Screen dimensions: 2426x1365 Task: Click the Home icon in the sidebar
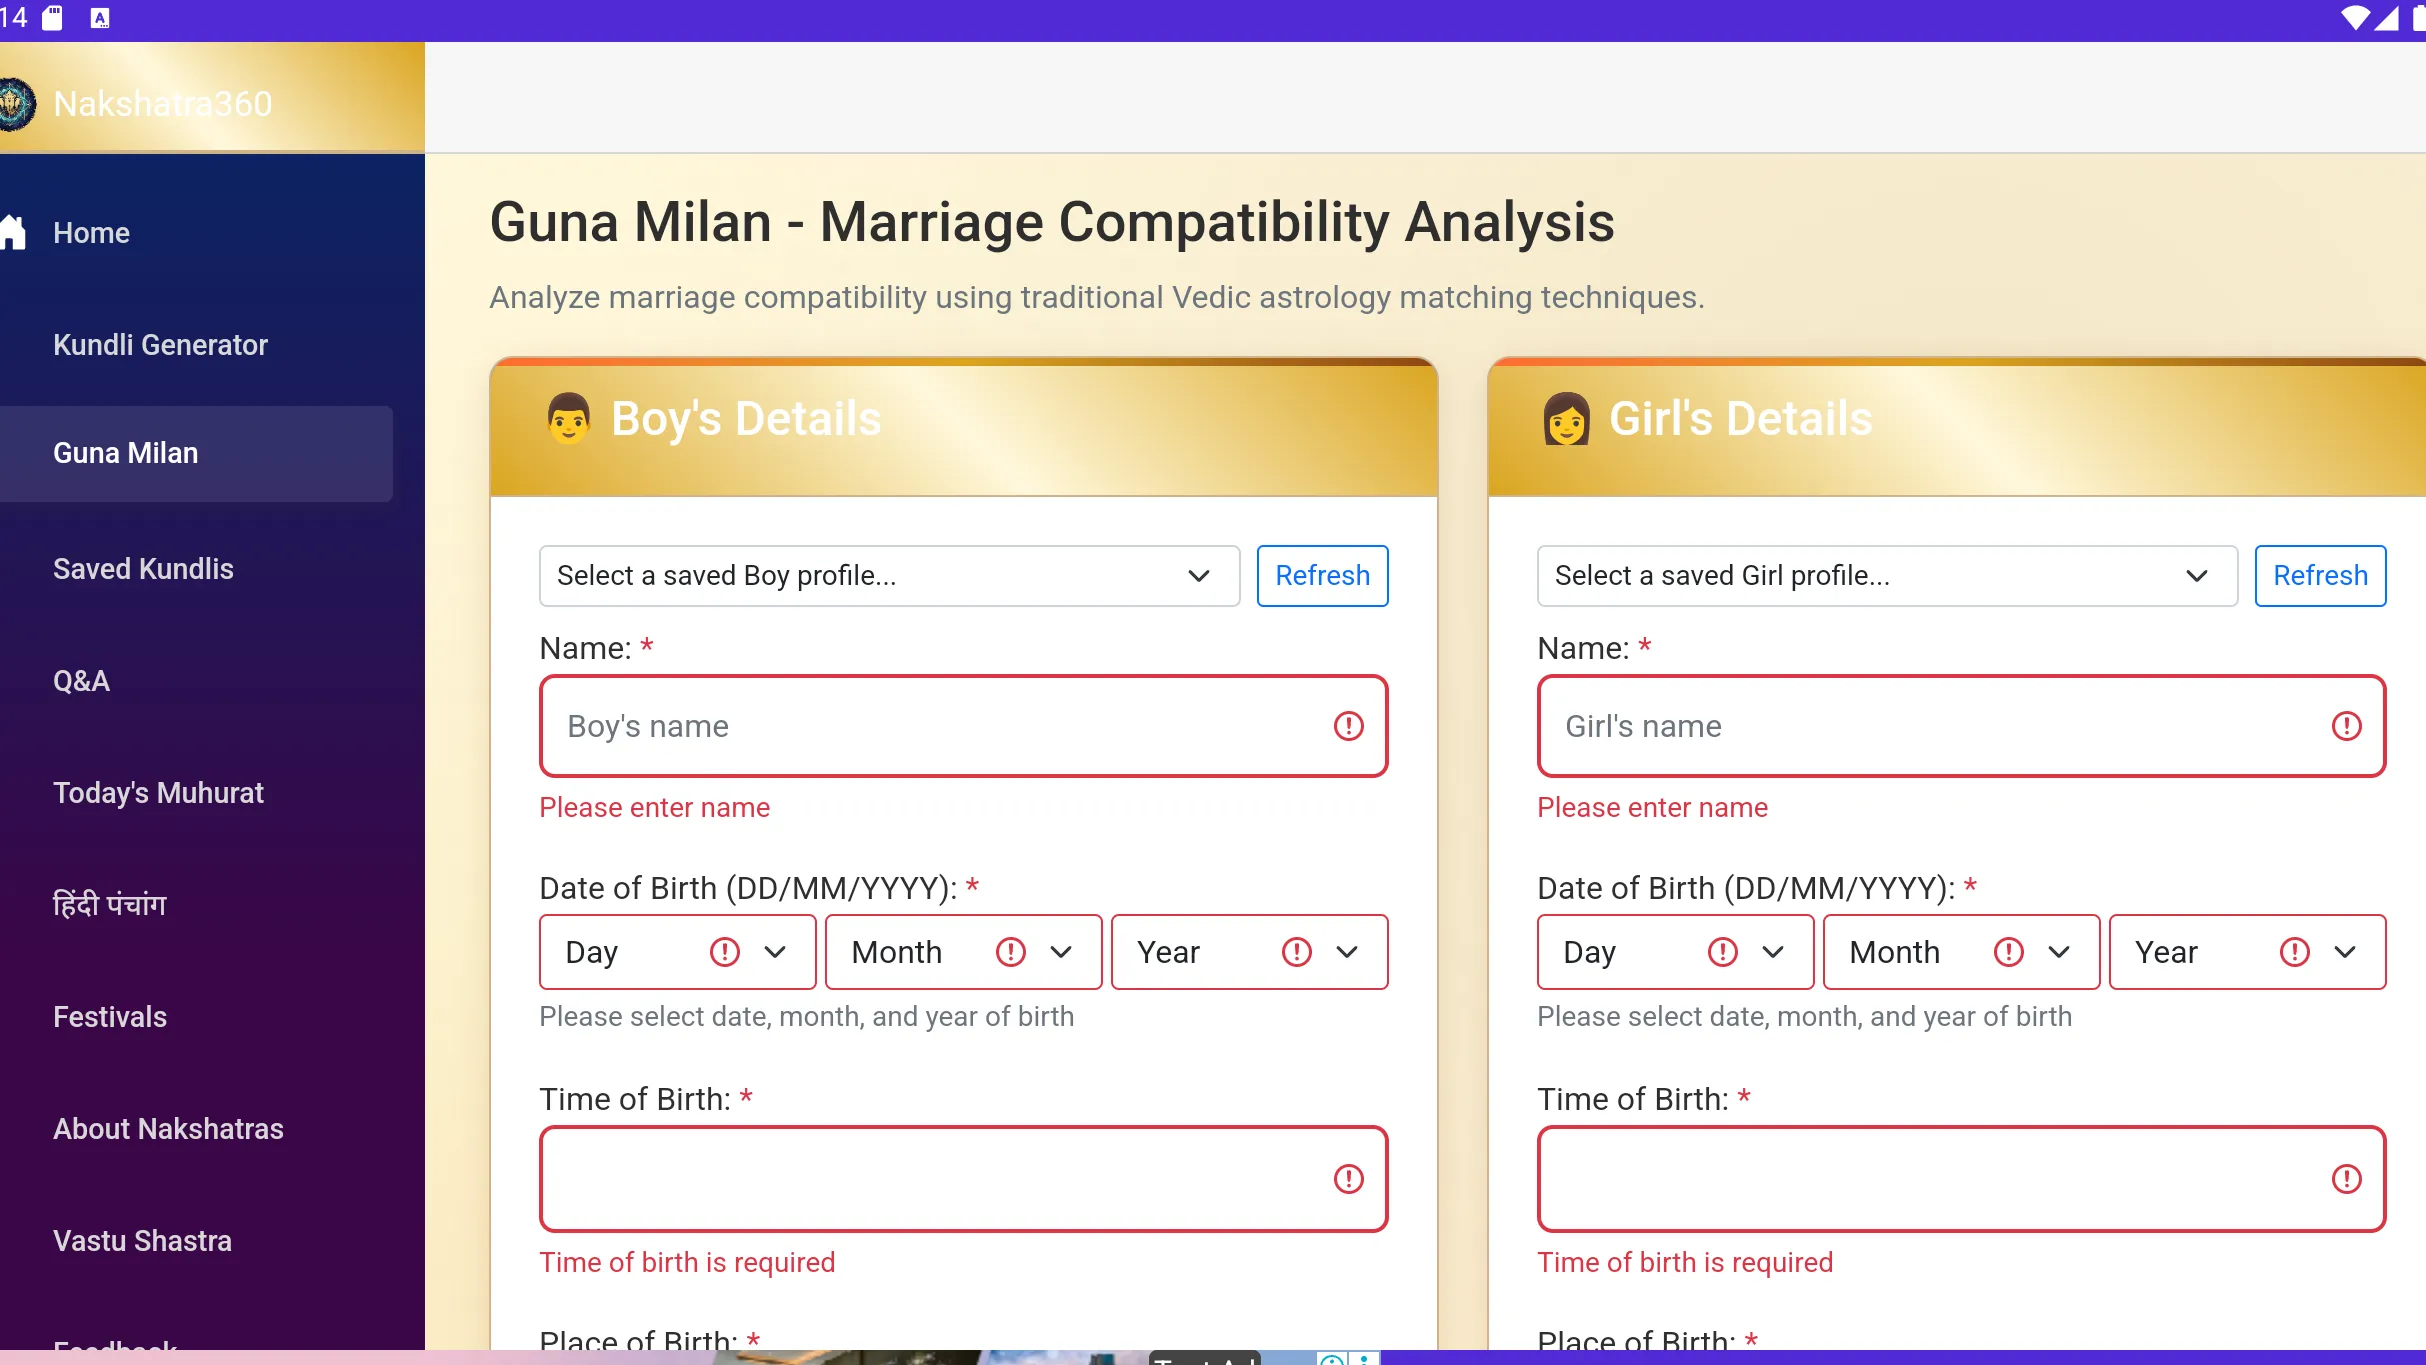(14, 231)
